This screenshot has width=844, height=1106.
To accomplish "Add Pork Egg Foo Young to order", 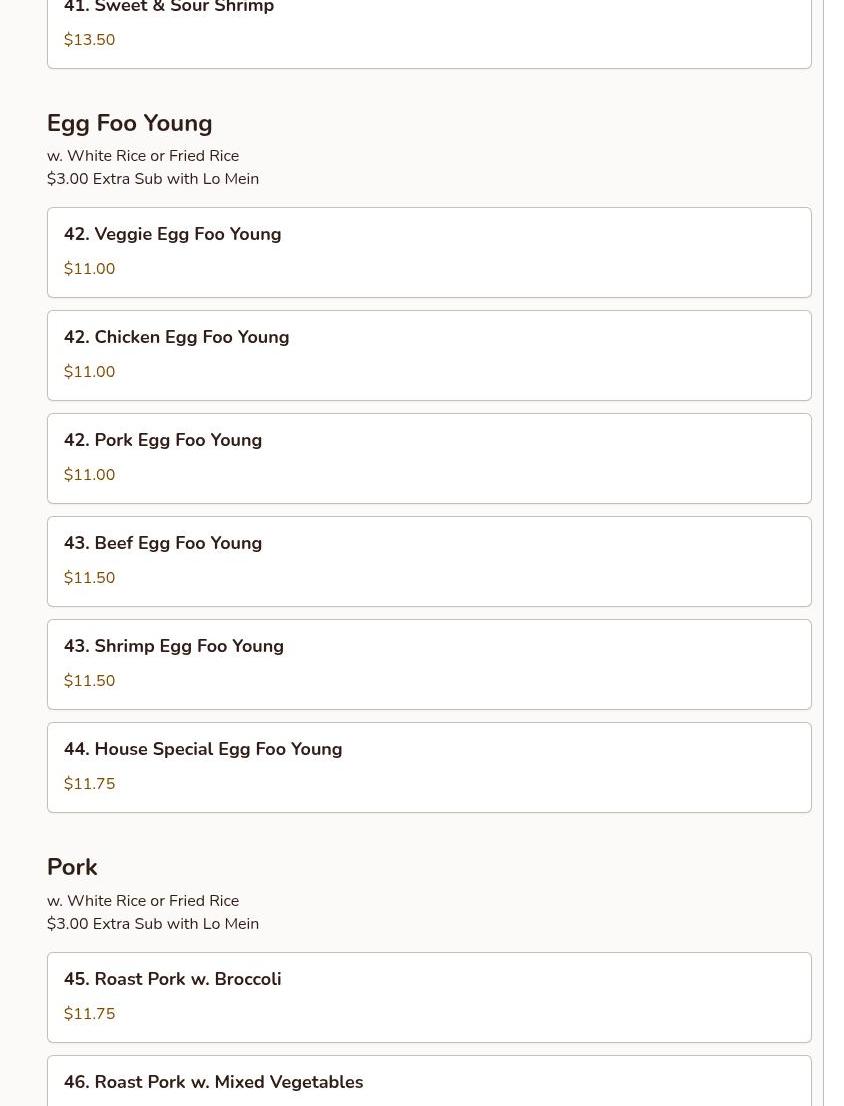I will point(428,458).
